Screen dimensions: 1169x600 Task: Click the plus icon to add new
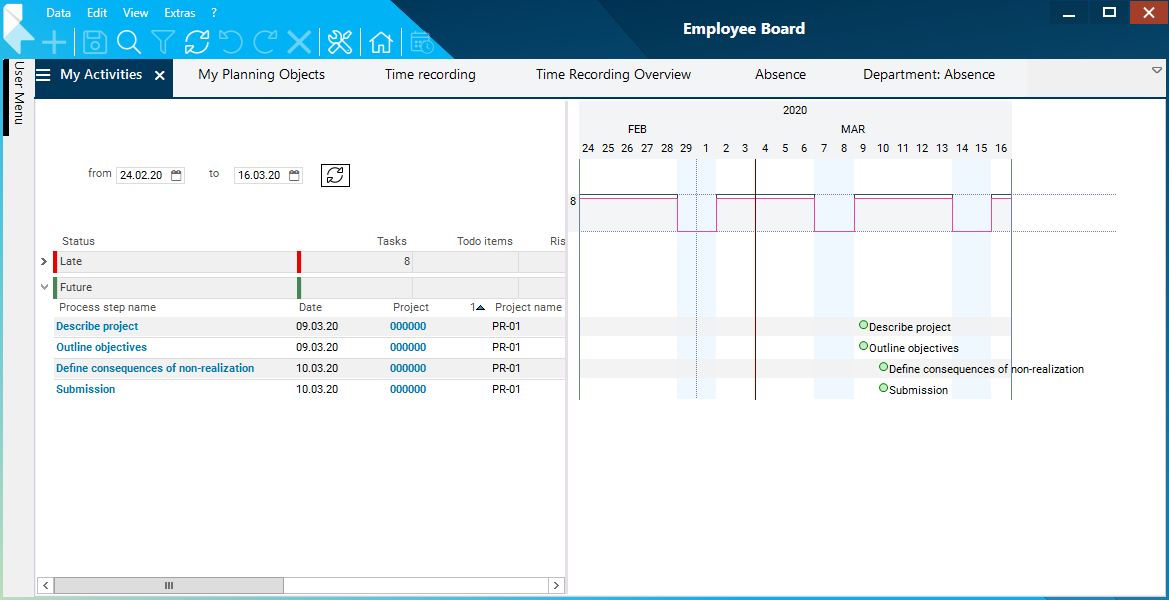[54, 42]
